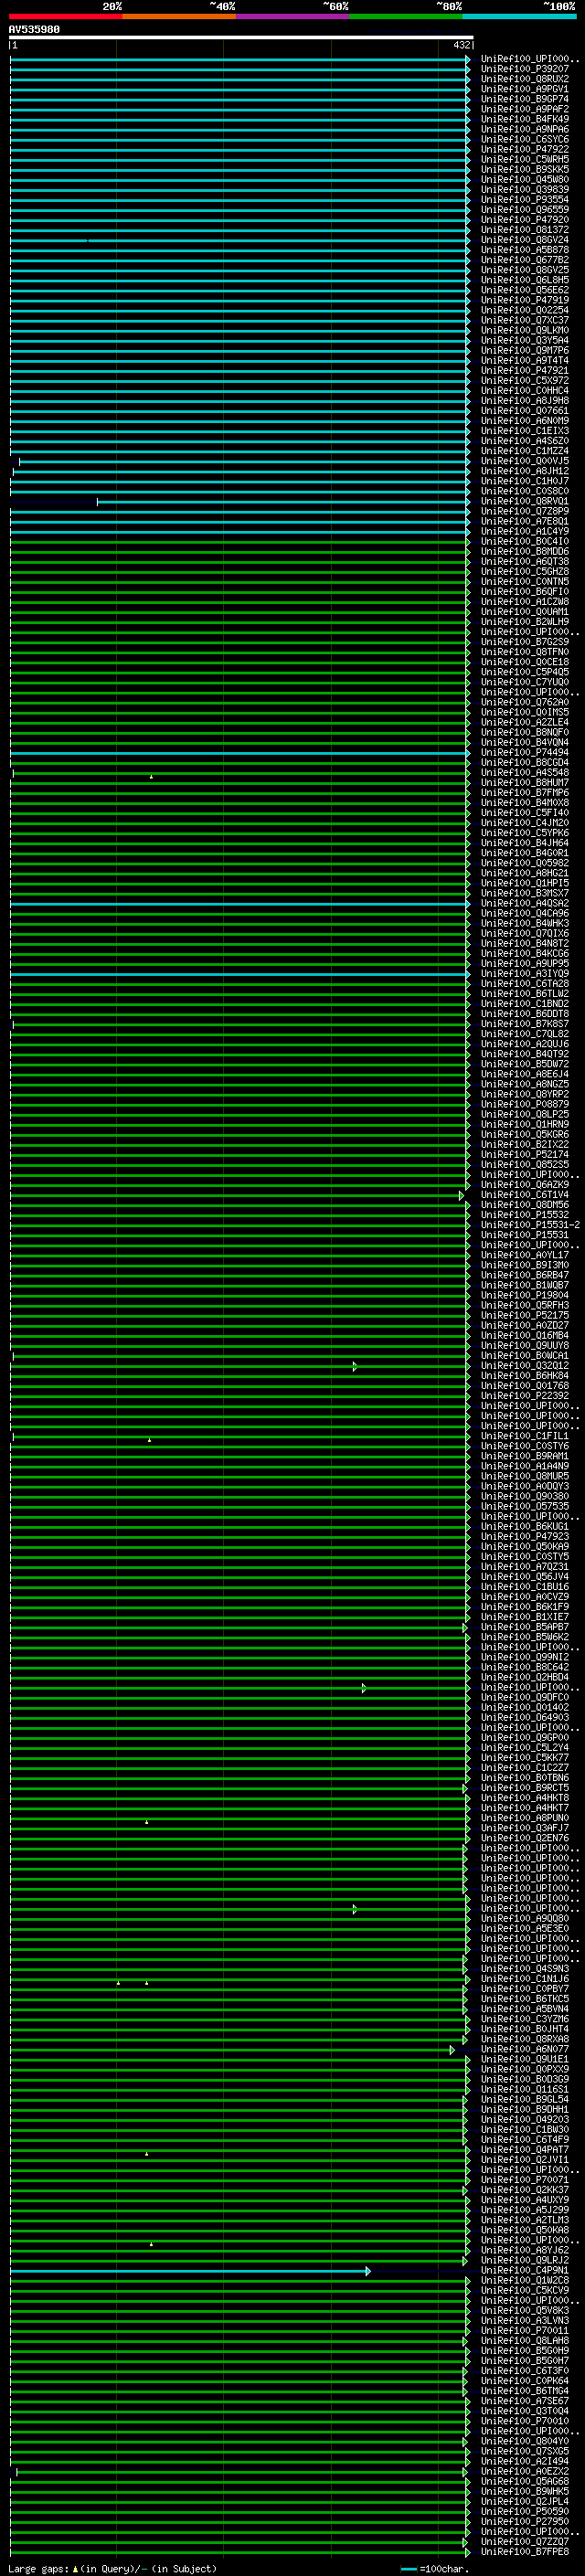Screen dimensions: 585x2576
Task: Select the UniRef100_Q6AZK9 label
Action: (525, 1185)
